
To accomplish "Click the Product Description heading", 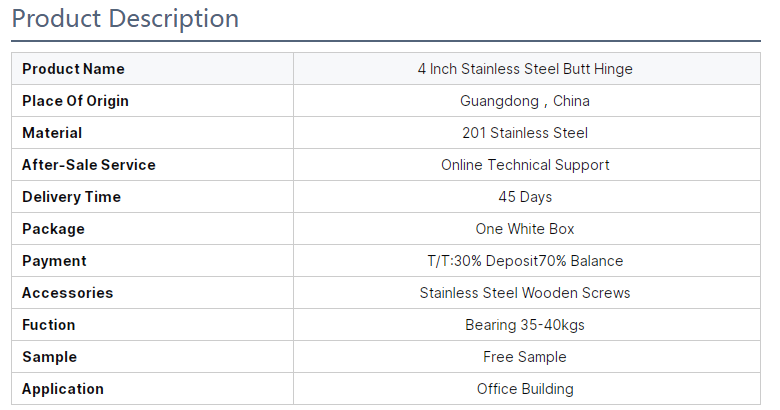I will [x=125, y=19].
